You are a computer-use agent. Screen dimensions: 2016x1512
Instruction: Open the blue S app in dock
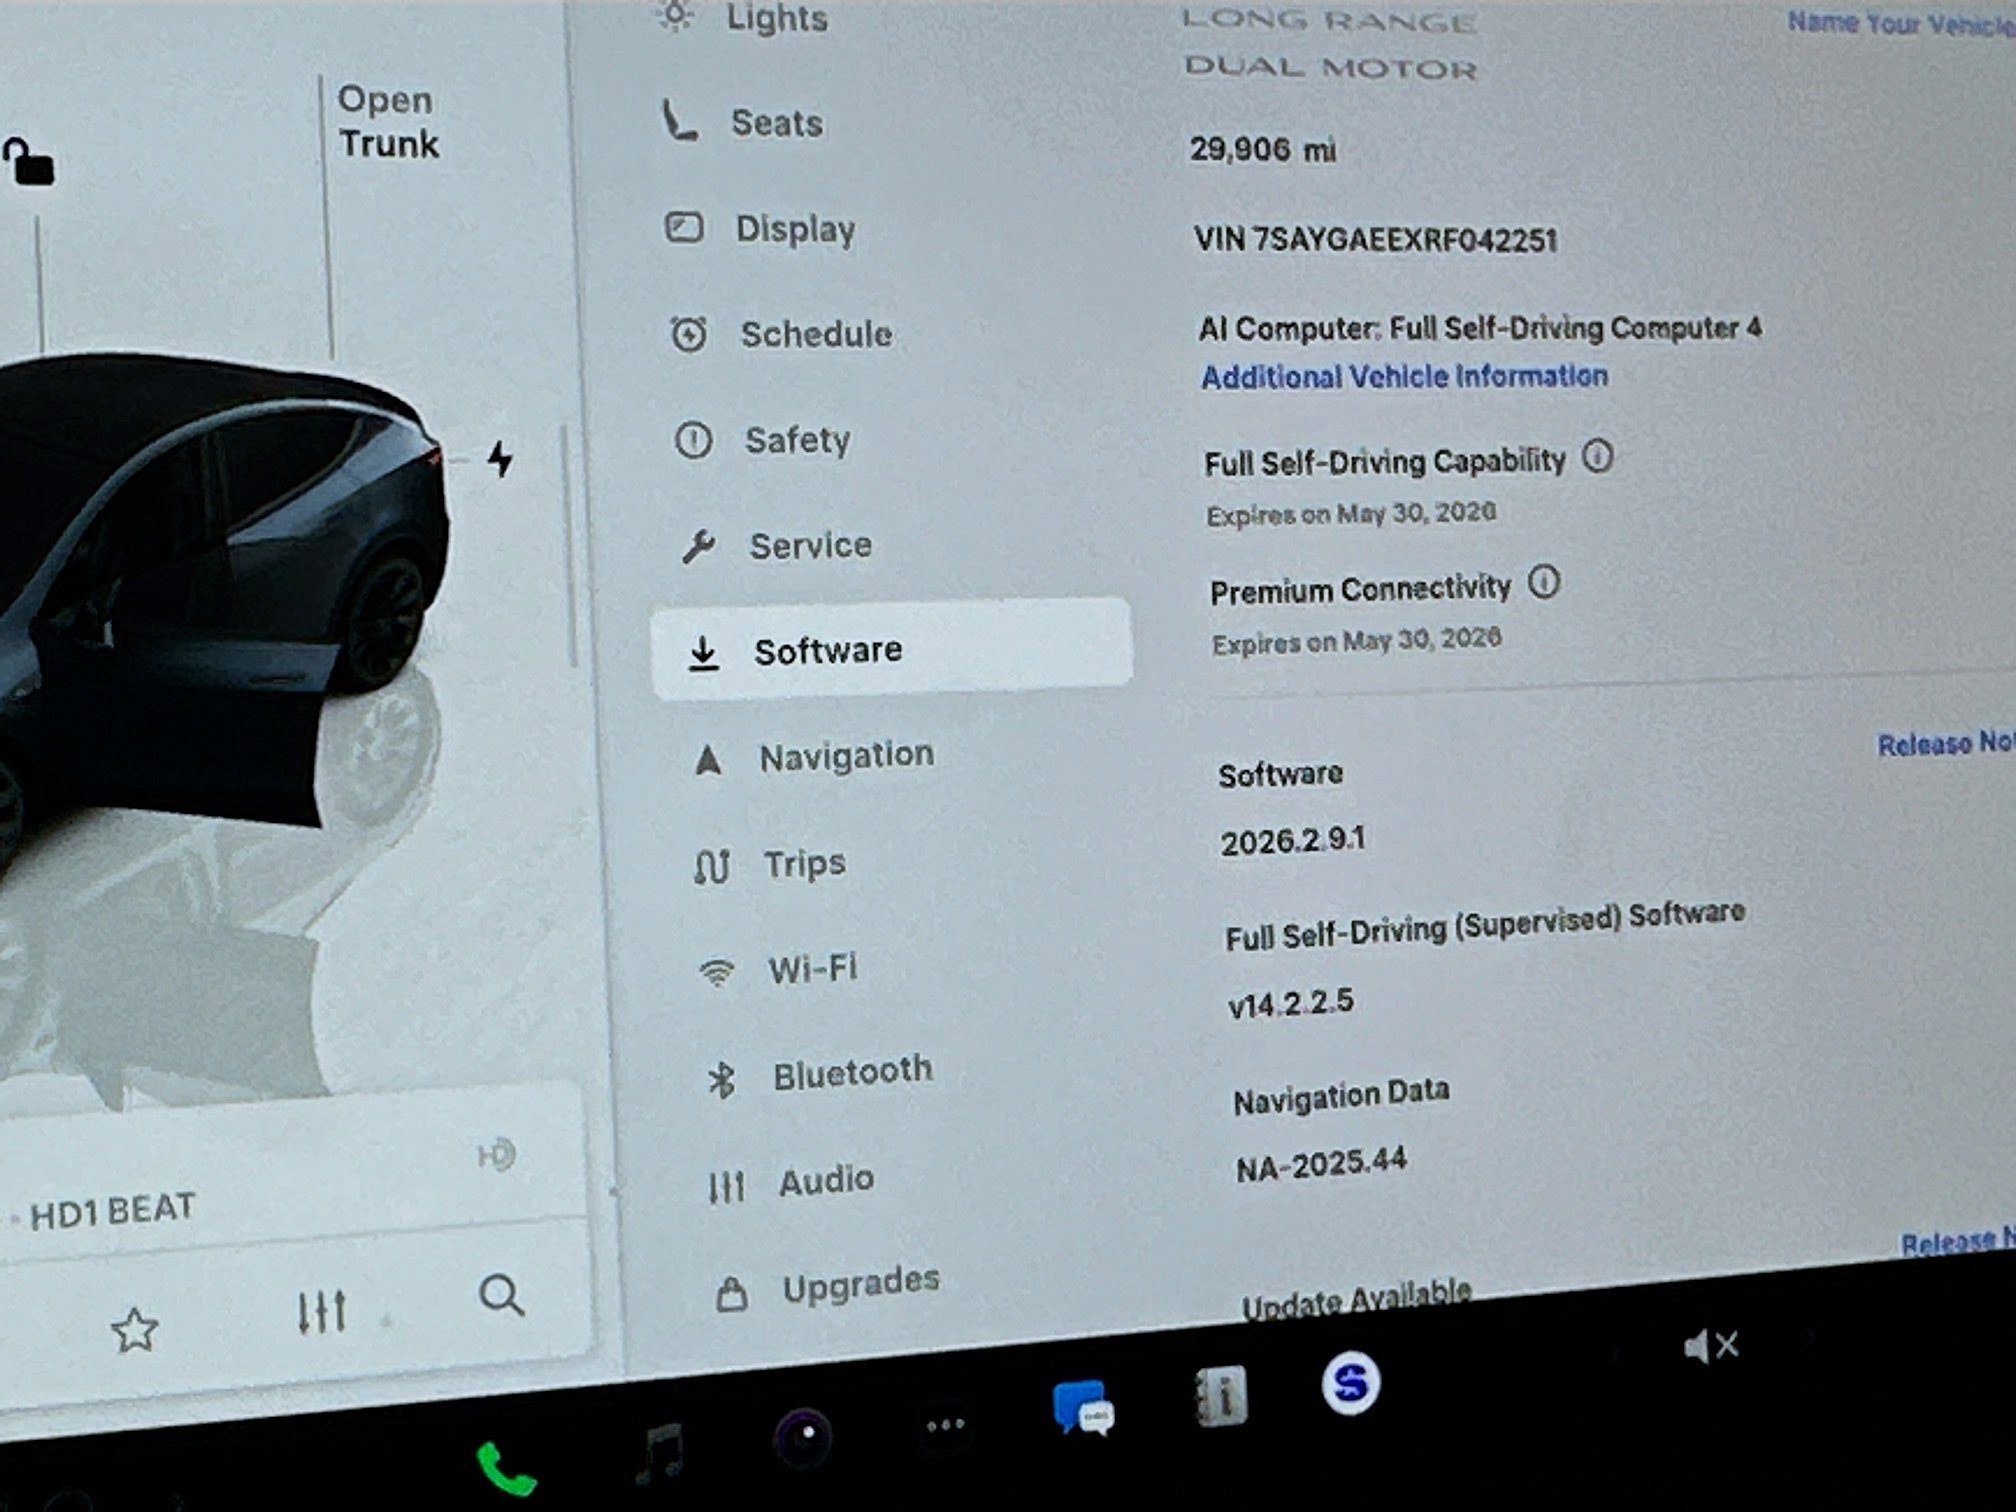click(x=1351, y=1383)
